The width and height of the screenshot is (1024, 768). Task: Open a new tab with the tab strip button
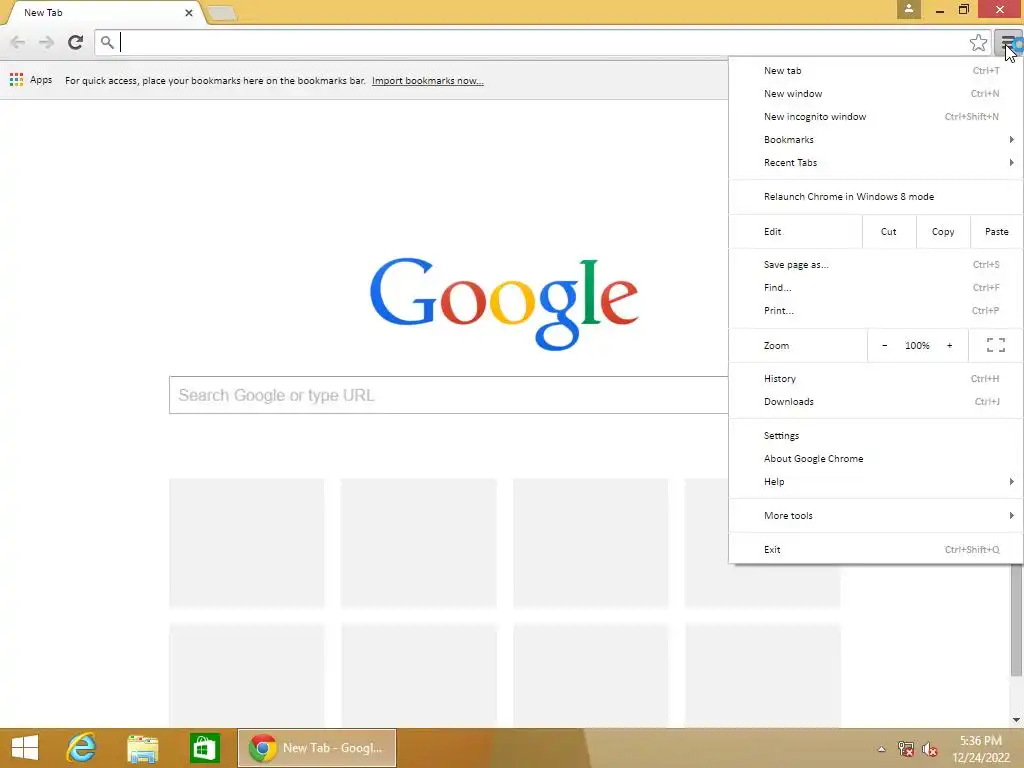pos(221,13)
